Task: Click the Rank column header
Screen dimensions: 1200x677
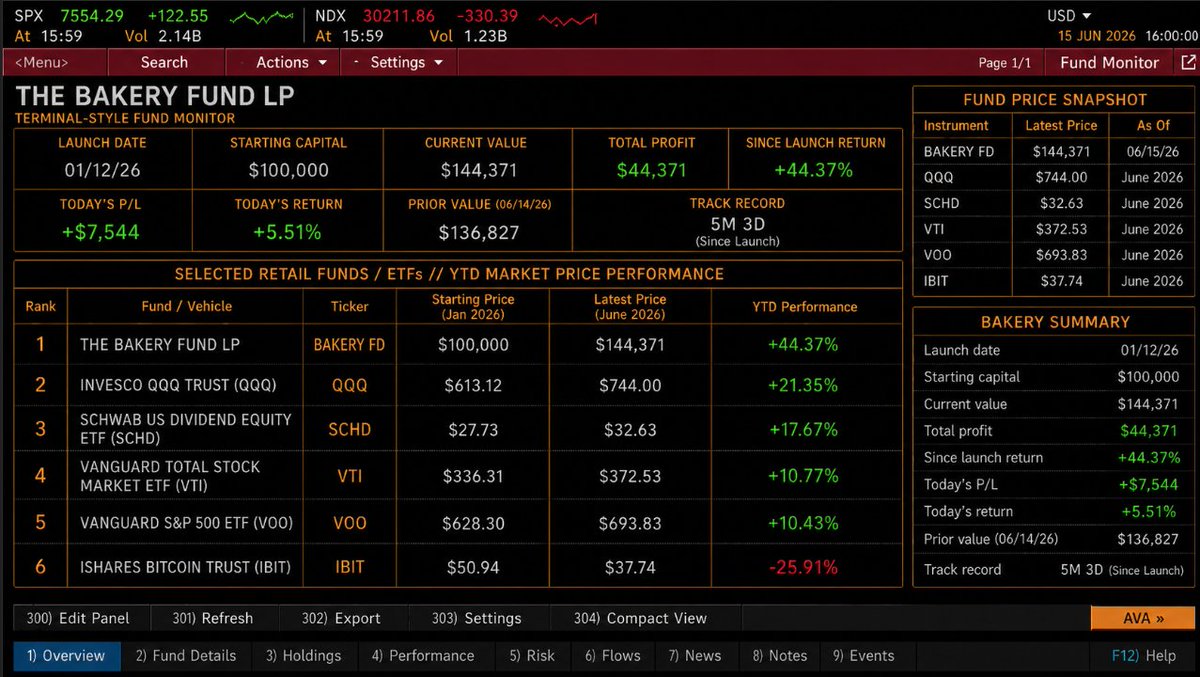Action: [x=41, y=306]
